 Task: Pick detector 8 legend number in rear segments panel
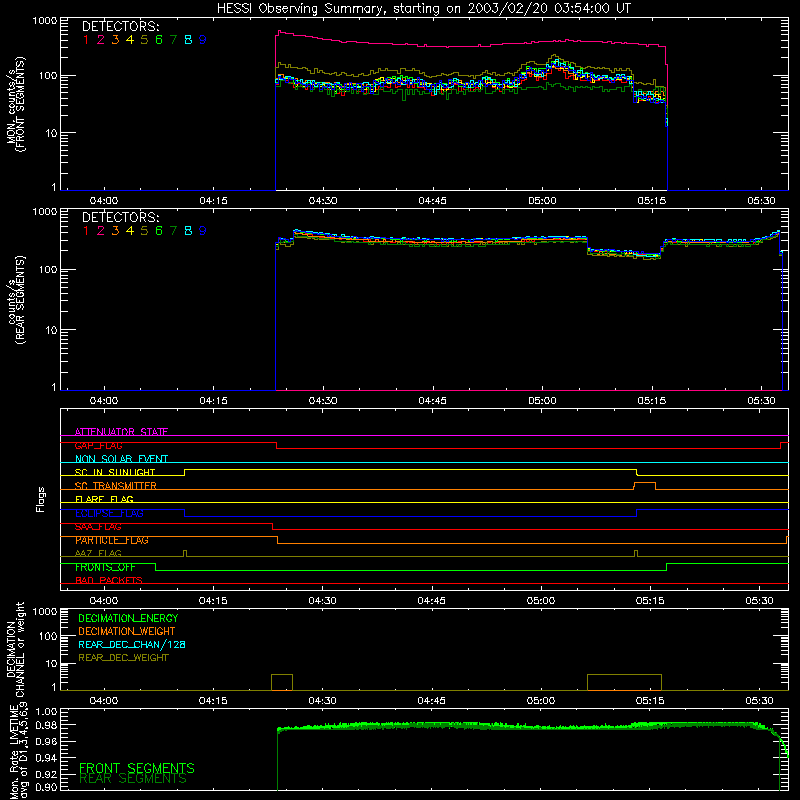tap(188, 231)
